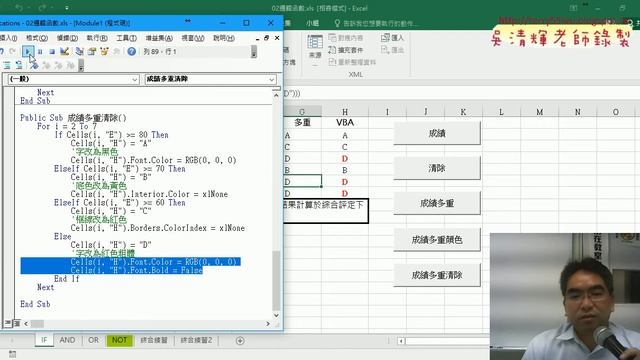Viewport: 640px width, 360px height.
Task: Click the Outdent icon in Edit toolbar
Action: pos(19,65)
